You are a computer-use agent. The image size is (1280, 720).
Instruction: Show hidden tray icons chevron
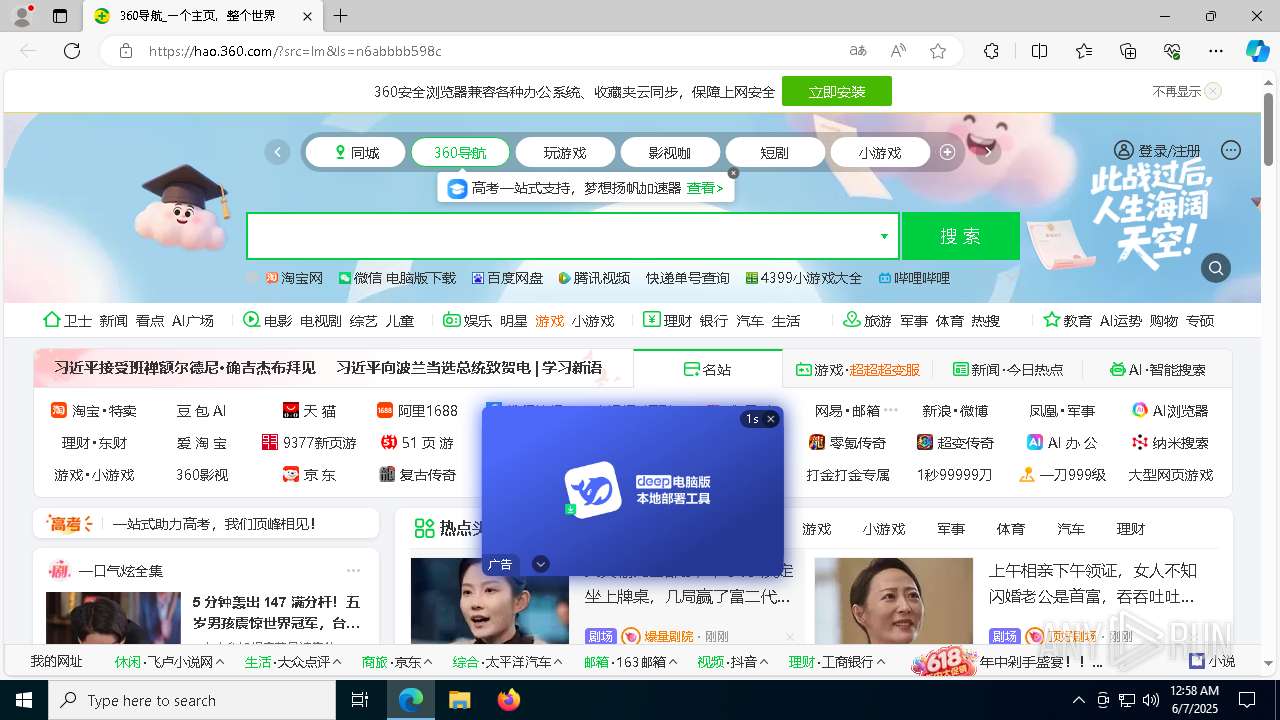pyautogui.click(x=1078, y=700)
